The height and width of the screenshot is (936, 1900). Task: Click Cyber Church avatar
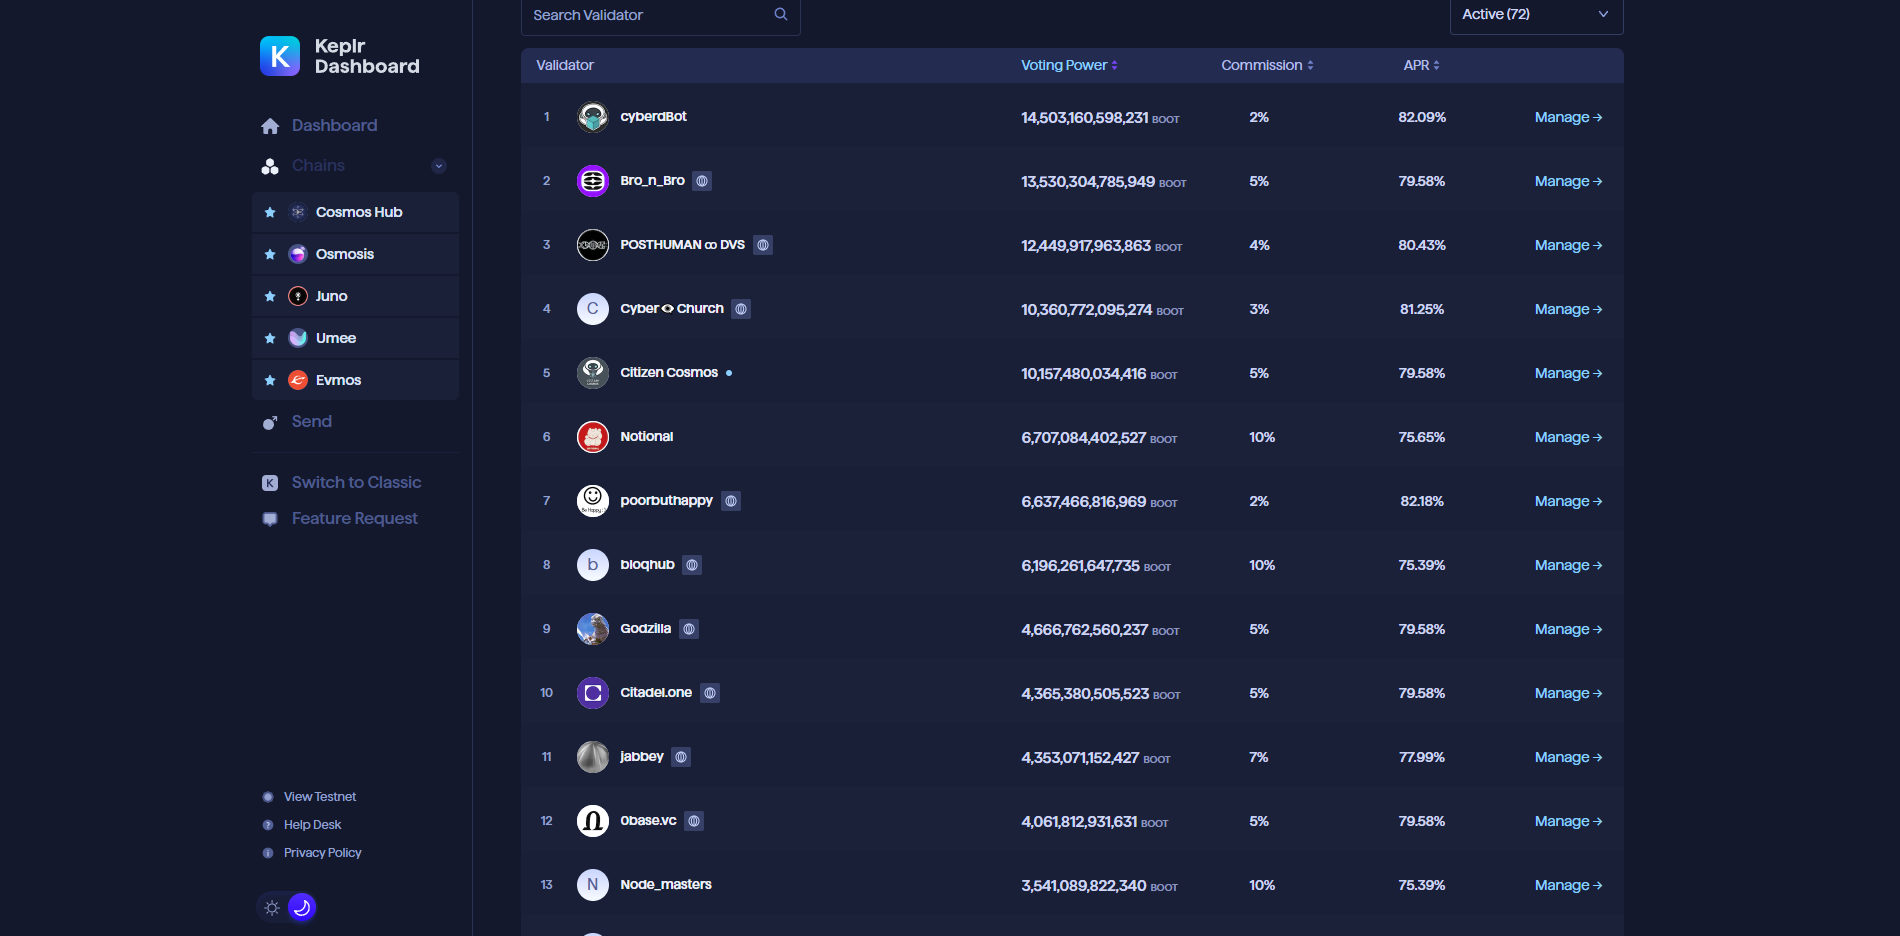tap(593, 309)
